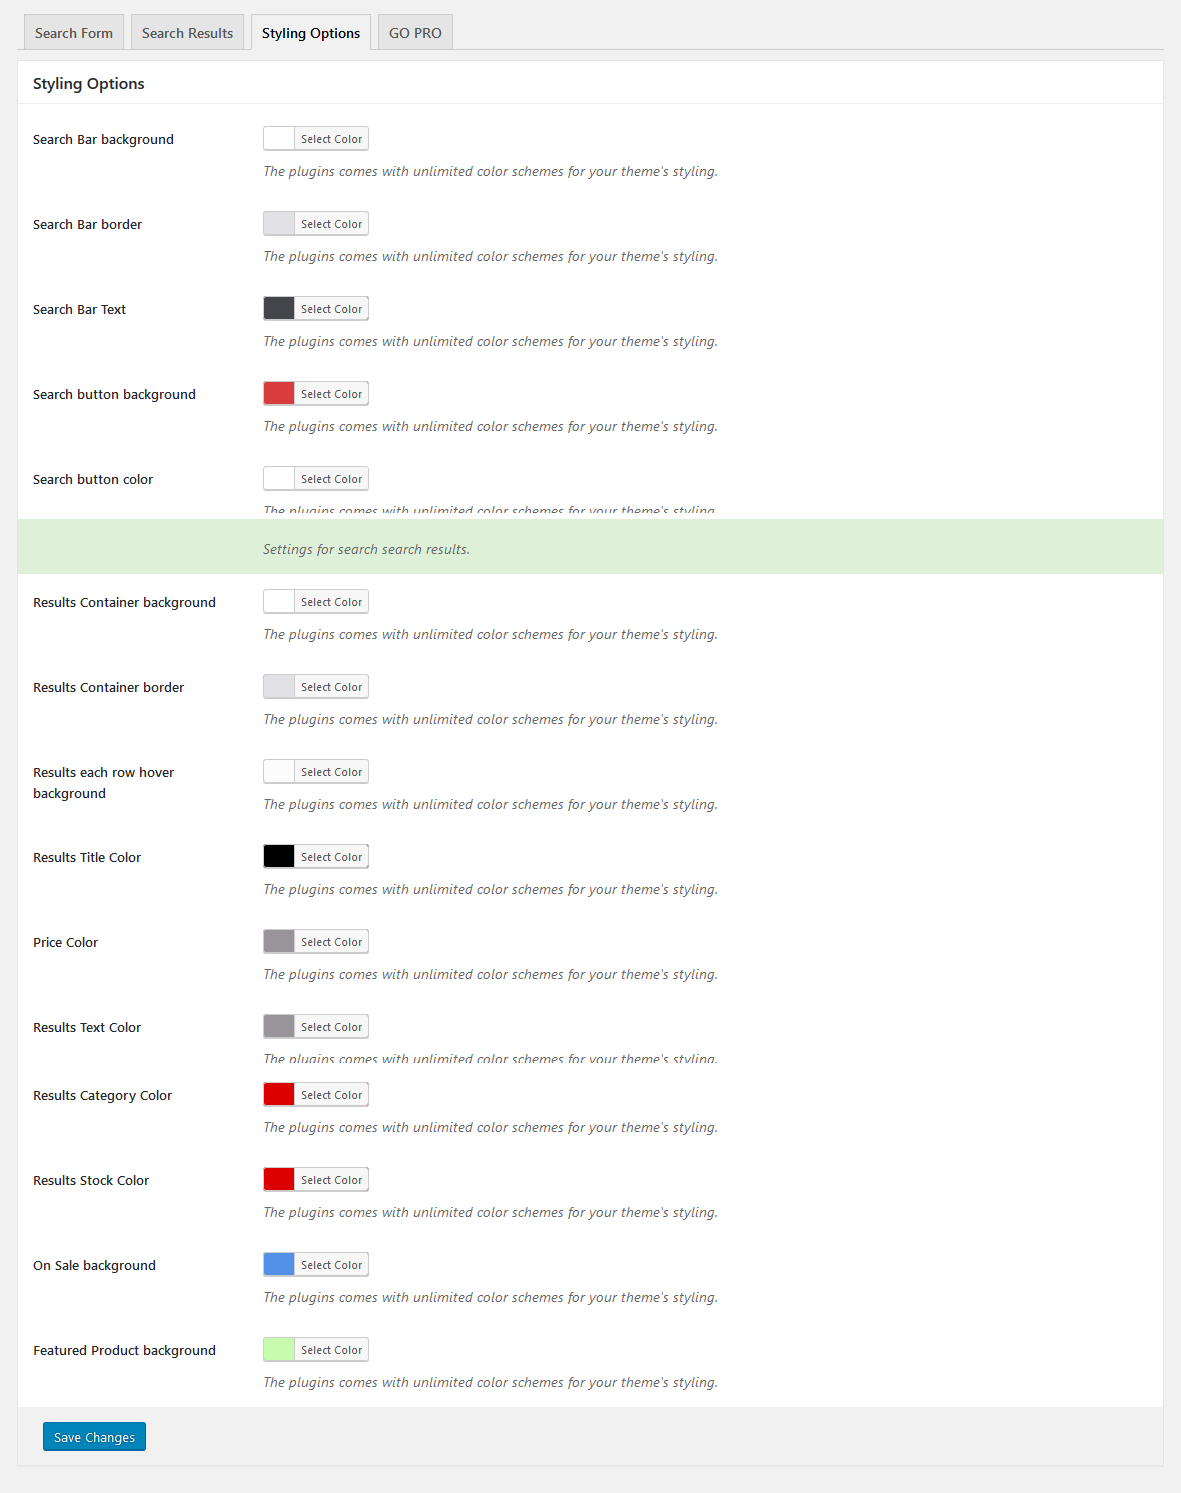Open the GO PRO tab
This screenshot has height=1493, width=1181.
coord(415,33)
